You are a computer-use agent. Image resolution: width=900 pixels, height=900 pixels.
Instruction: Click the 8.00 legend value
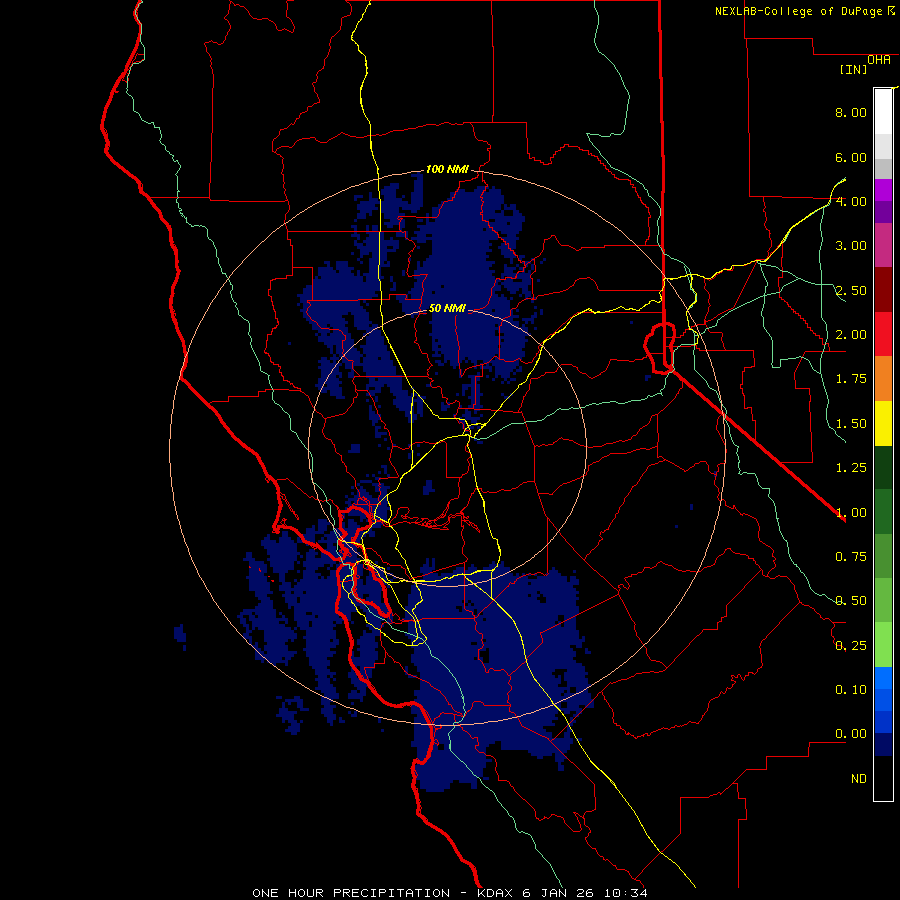click(851, 112)
